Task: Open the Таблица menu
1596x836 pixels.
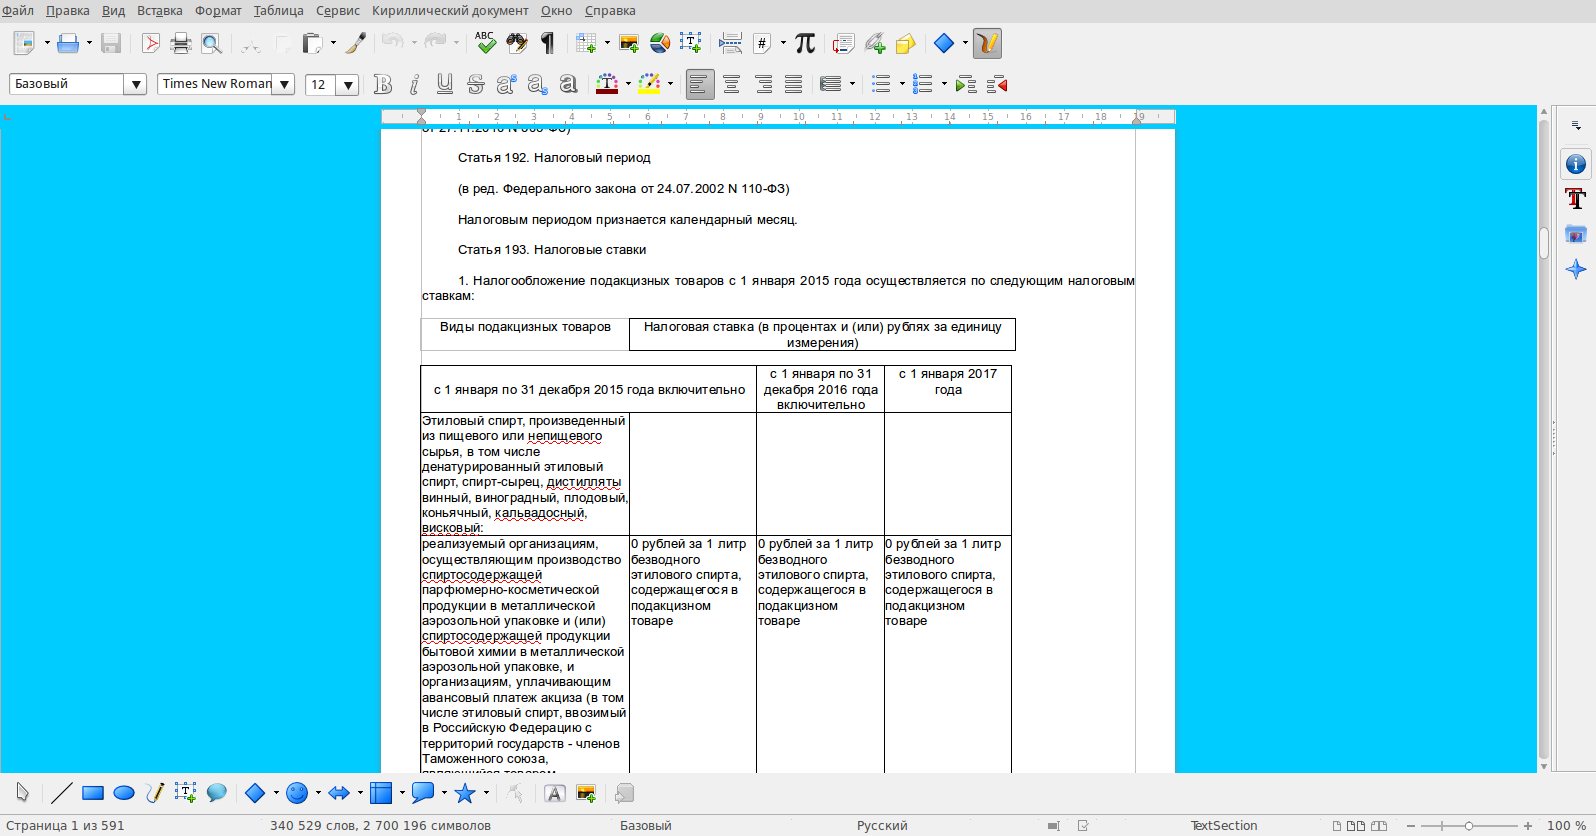Action: 278,11
